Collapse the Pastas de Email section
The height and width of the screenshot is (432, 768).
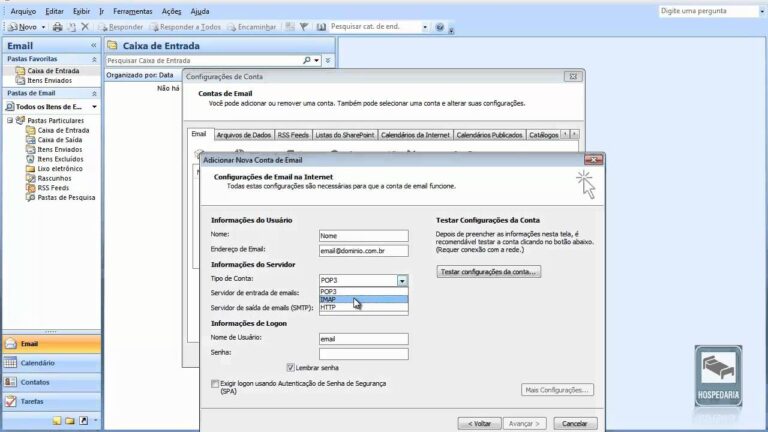[x=94, y=94]
